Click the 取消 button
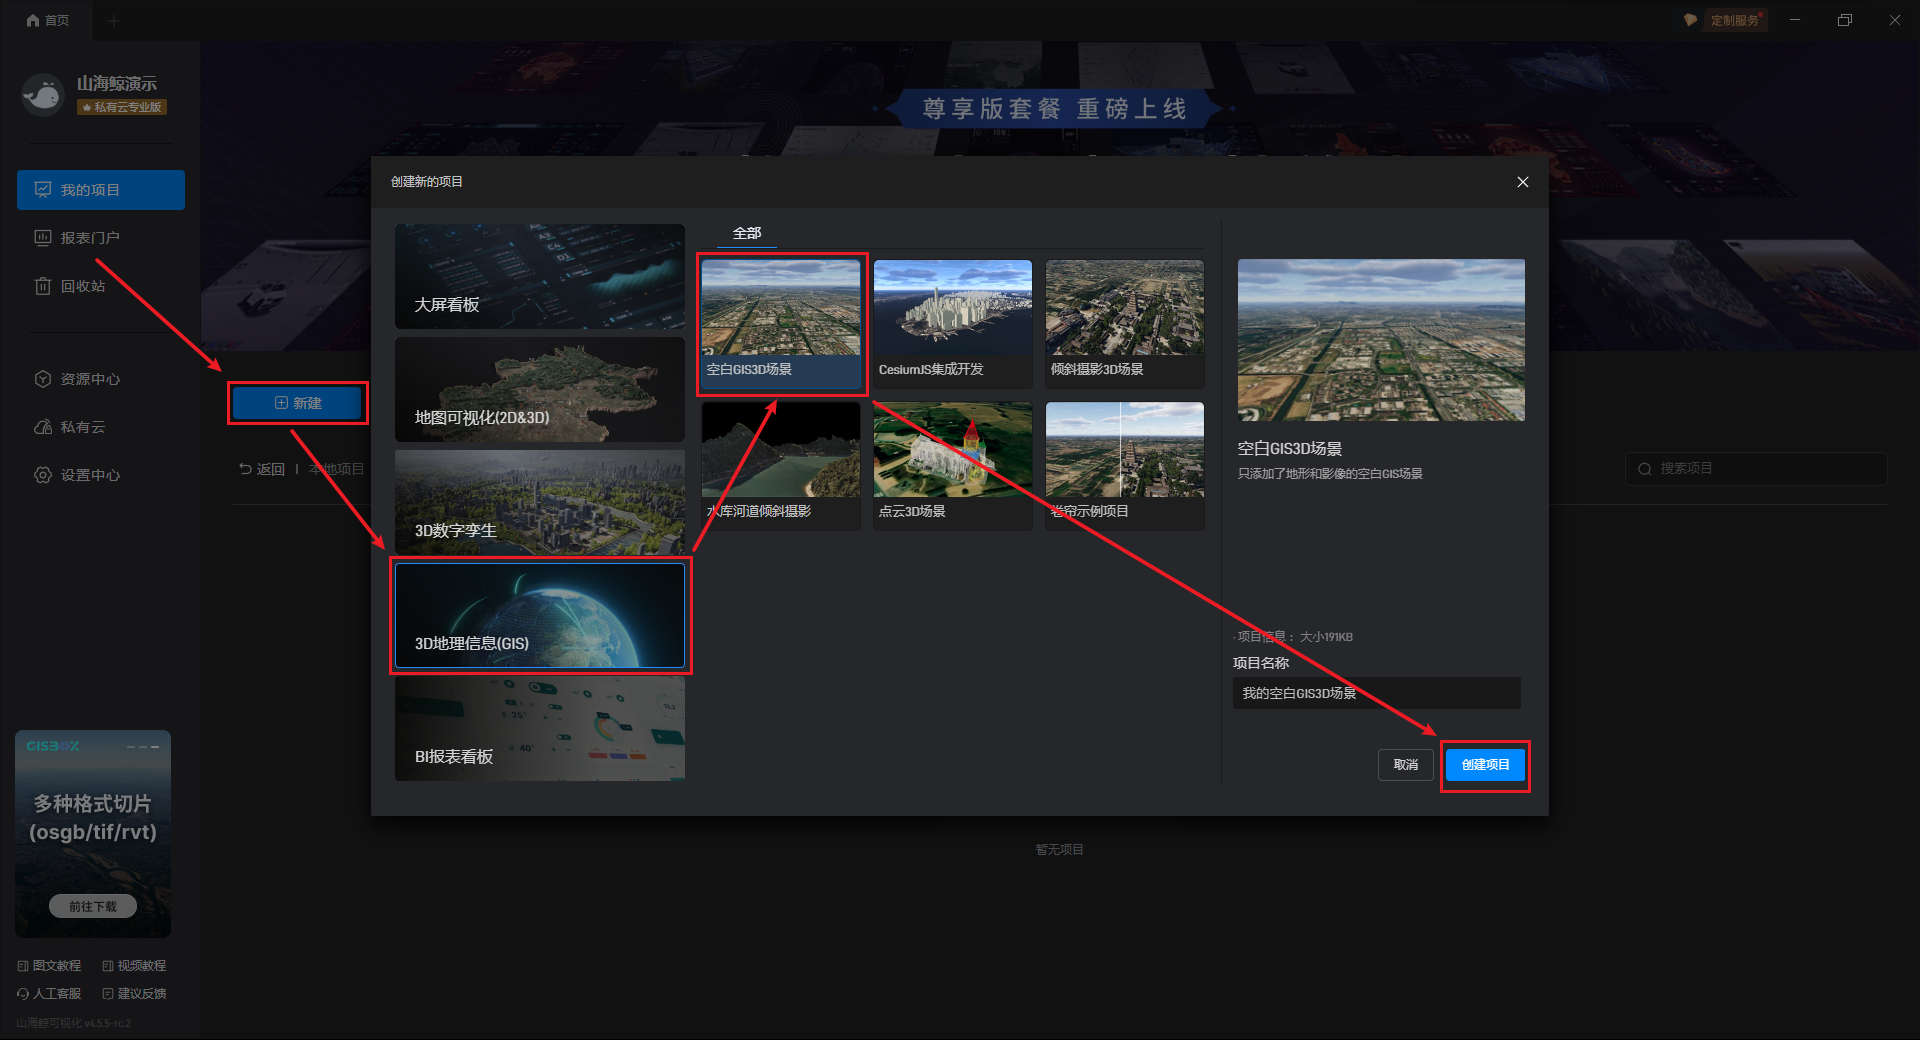Image resolution: width=1920 pixels, height=1040 pixels. click(1406, 765)
